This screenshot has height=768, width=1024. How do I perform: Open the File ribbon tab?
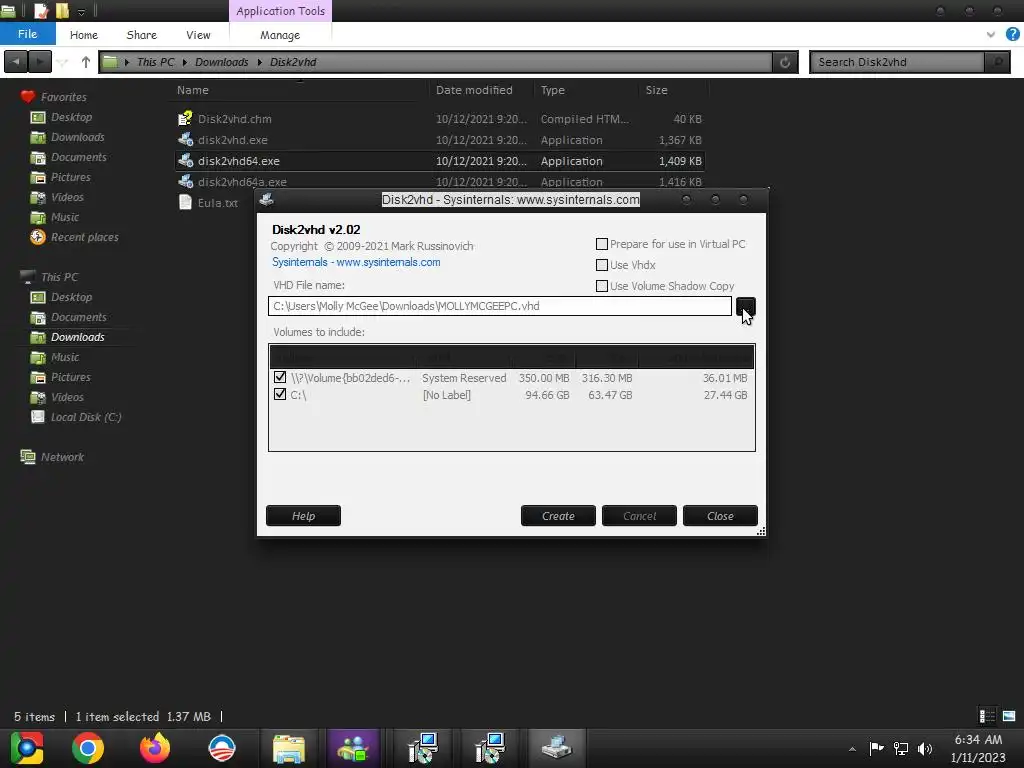click(x=27, y=34)
